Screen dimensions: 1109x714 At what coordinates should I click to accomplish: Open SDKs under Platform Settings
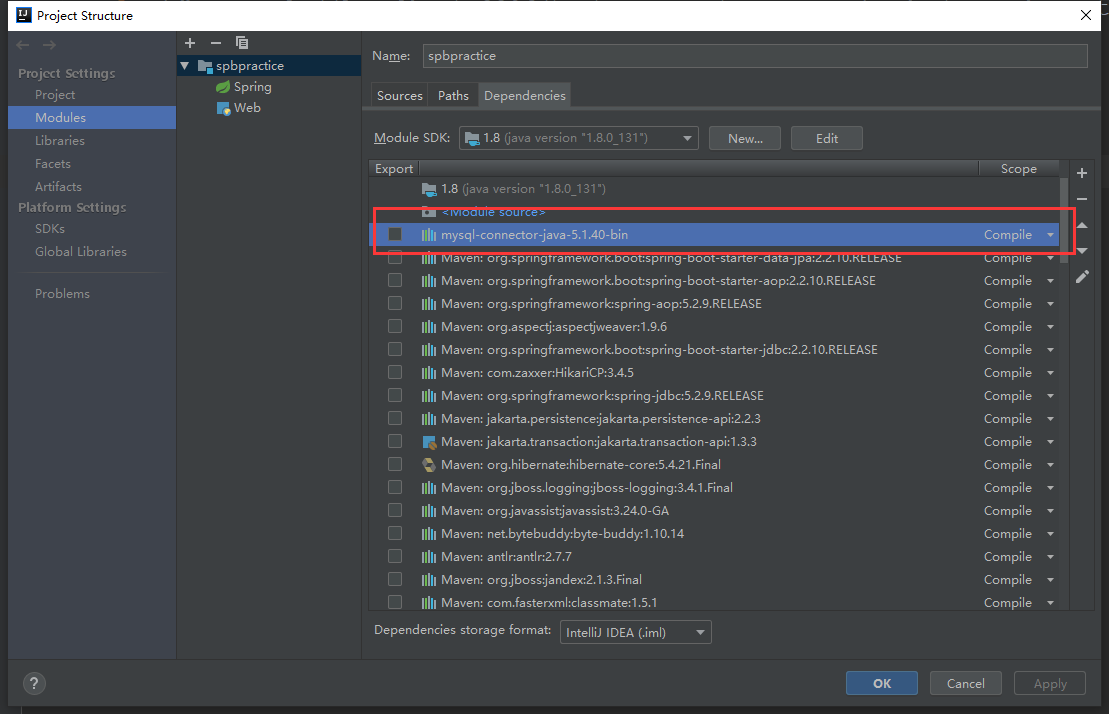pos(50,229)
